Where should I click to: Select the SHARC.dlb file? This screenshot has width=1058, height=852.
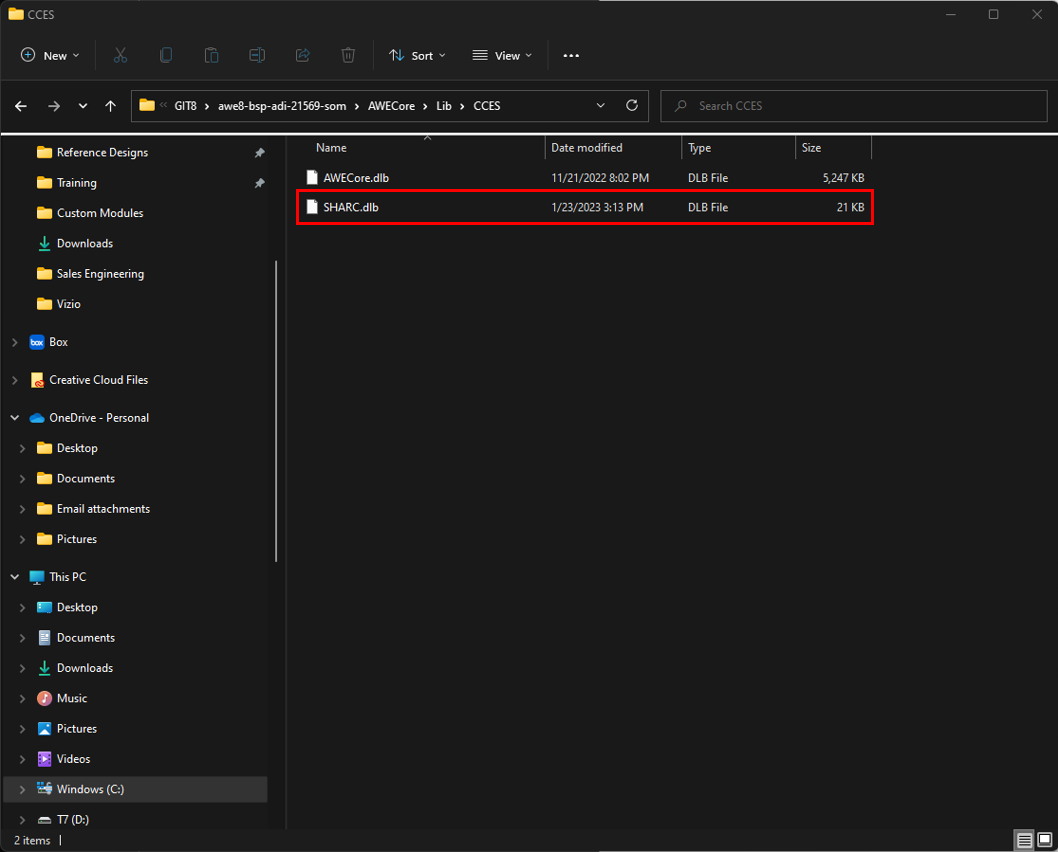351,207
